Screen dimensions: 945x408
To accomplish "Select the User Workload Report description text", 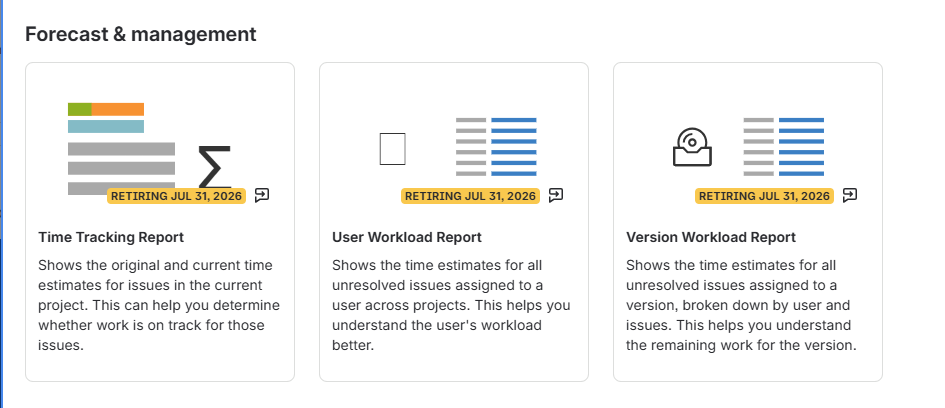I will (x=451, y=306).
